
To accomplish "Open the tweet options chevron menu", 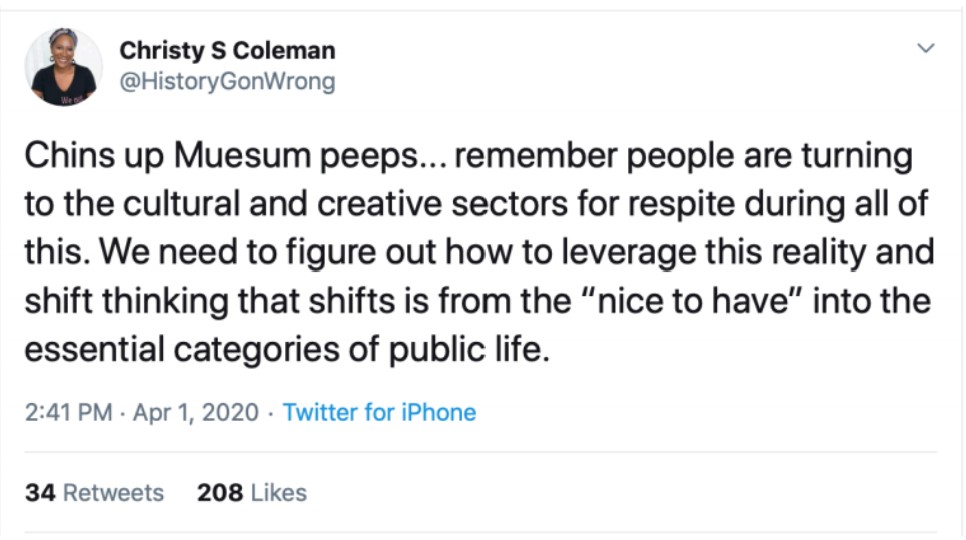I will point(926,48).
